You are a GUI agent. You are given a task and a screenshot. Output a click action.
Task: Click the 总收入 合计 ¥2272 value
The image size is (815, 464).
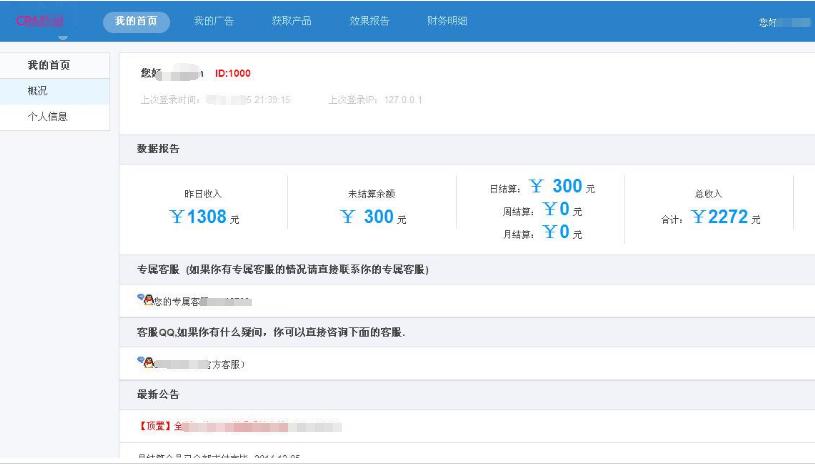[x=726, y=217]
